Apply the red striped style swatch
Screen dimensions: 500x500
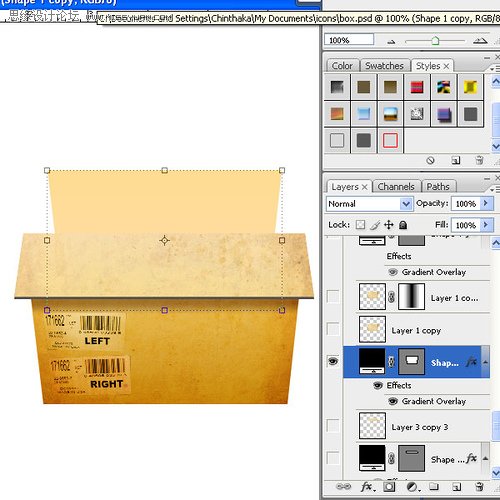(x=417, y=87)
